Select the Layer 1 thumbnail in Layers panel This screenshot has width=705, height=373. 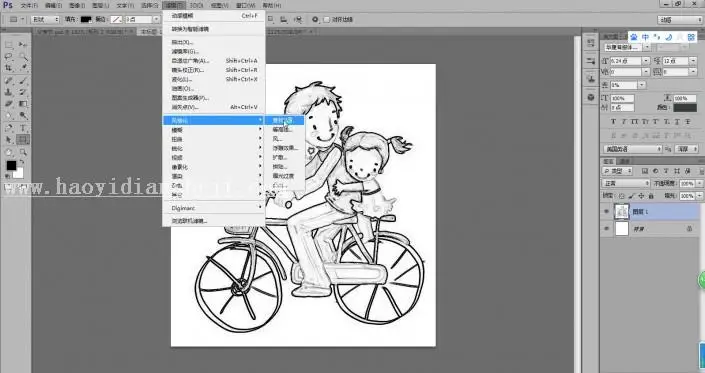621,211
